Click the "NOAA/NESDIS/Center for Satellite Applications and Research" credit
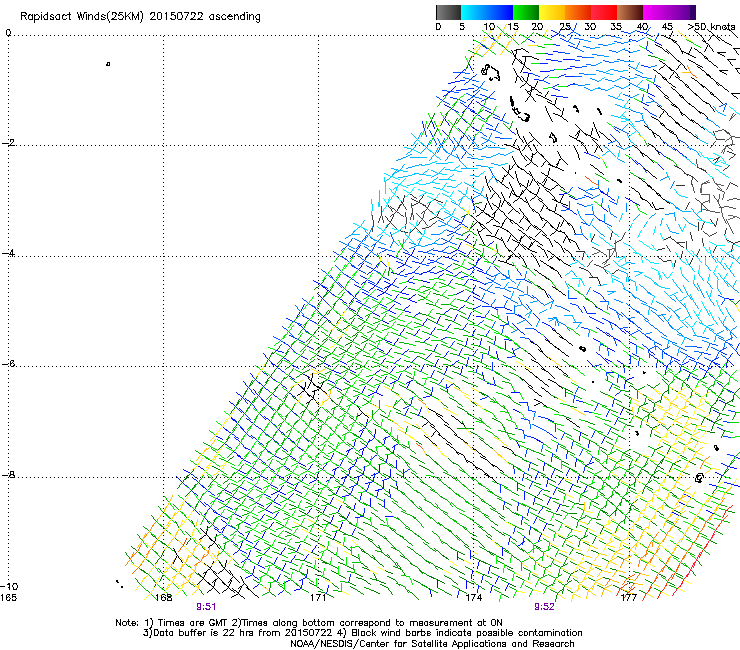The width and height of the screenshot is (740, 650). tap(432, 644)
